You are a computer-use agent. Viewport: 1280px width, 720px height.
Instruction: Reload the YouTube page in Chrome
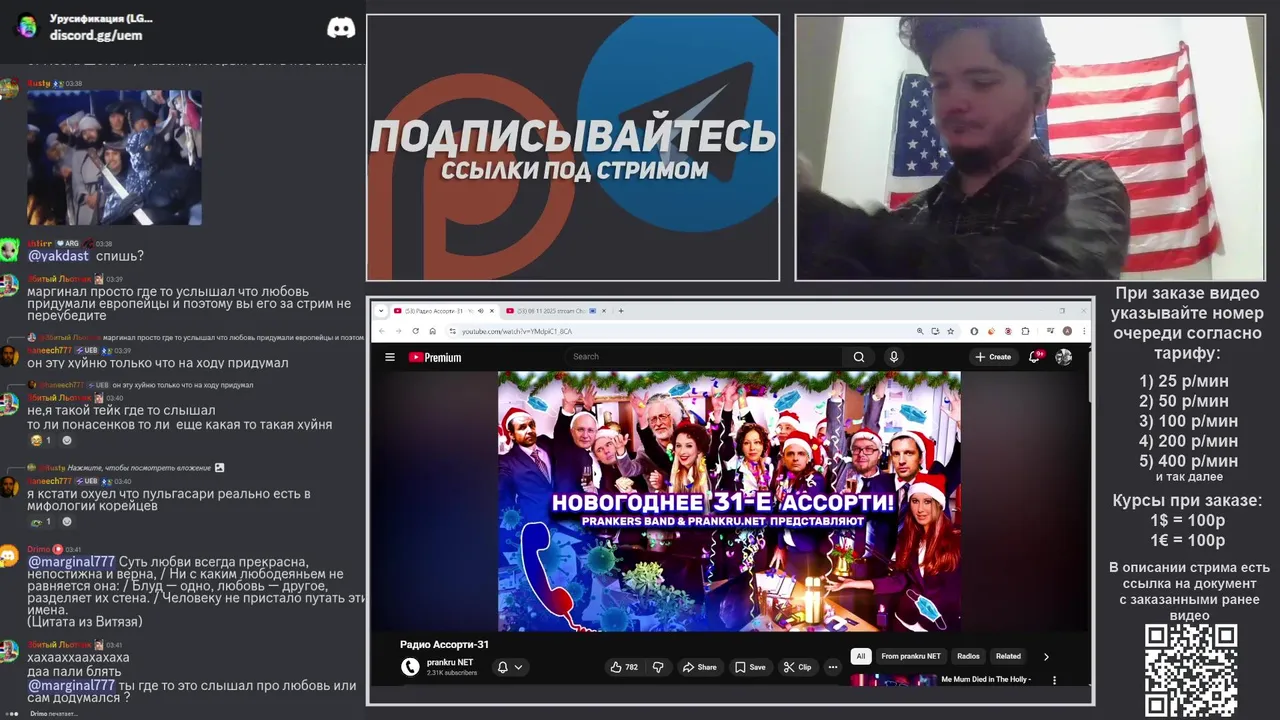coord(415,331)
